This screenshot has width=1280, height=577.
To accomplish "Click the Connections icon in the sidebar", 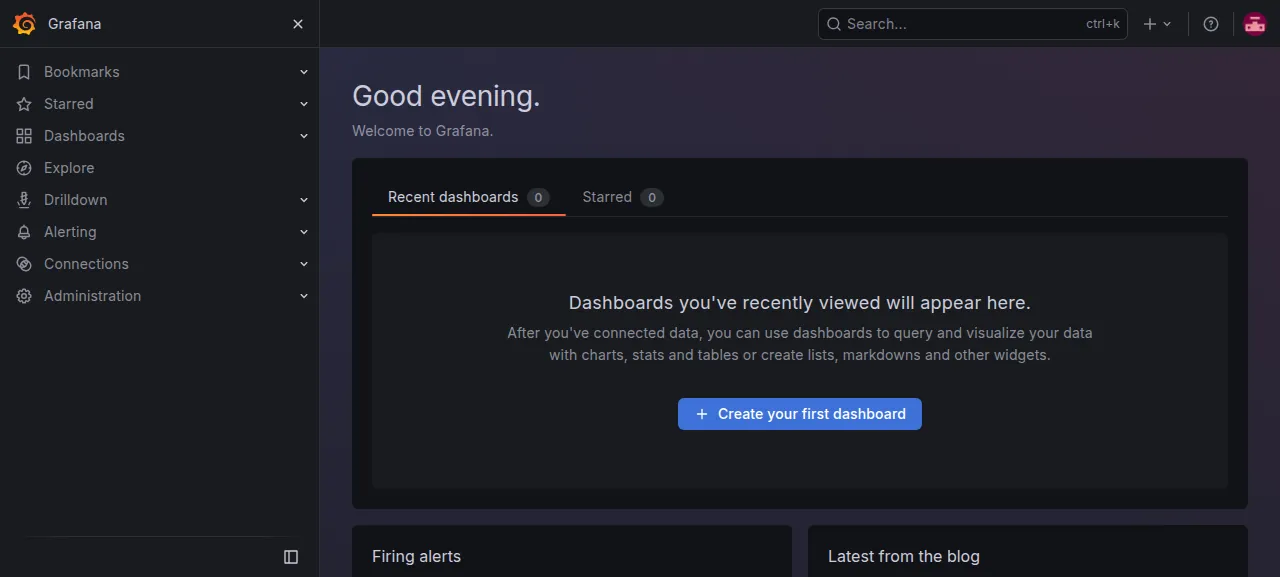I will (24, 264).
